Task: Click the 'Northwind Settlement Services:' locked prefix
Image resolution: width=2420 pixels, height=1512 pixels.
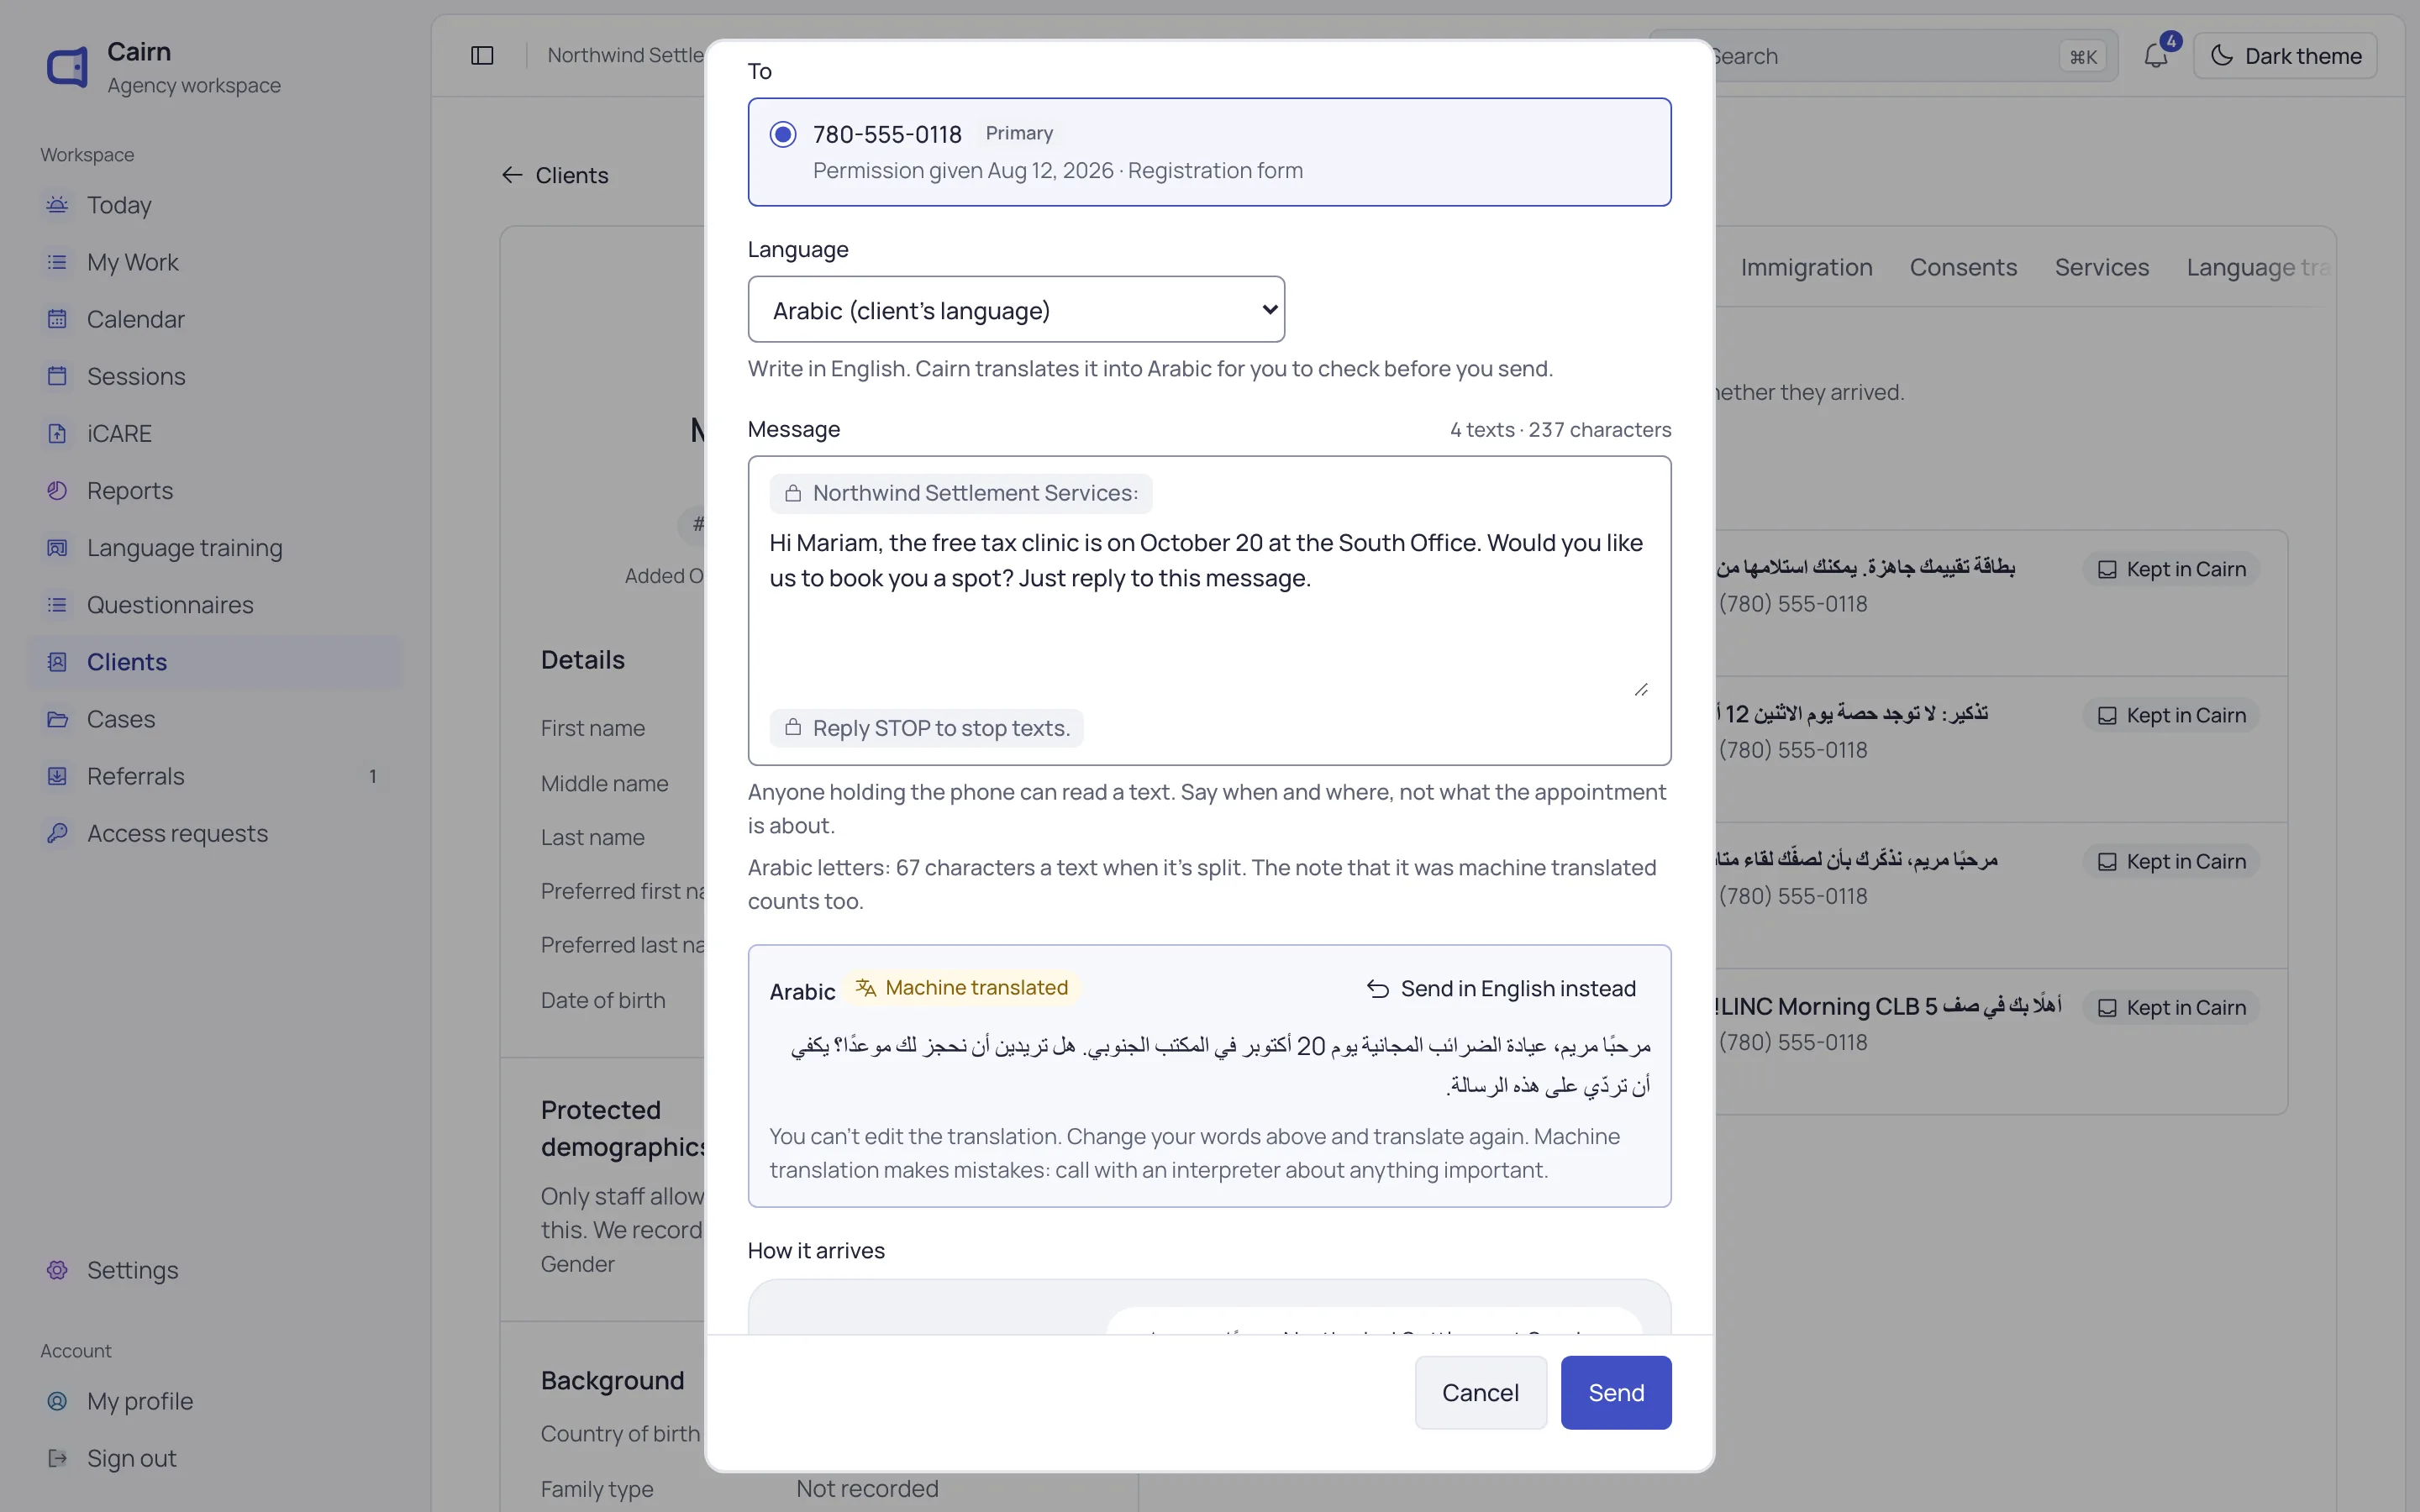Action: click(x=961, y=493)
